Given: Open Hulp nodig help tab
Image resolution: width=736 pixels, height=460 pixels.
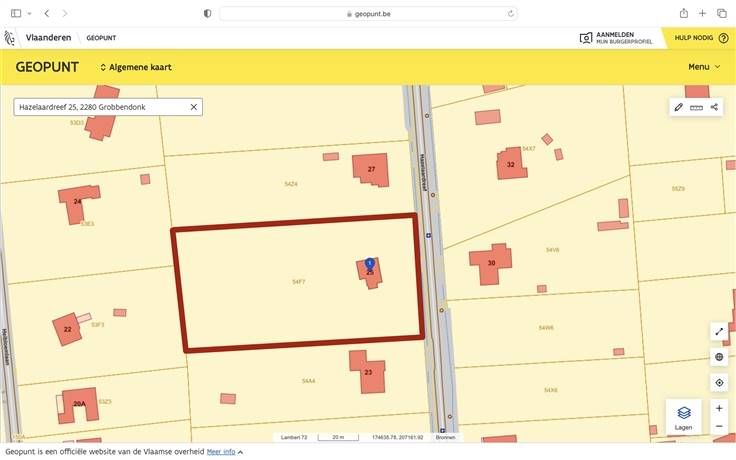Looking at the screenshot, I should (x=701, y=38).
